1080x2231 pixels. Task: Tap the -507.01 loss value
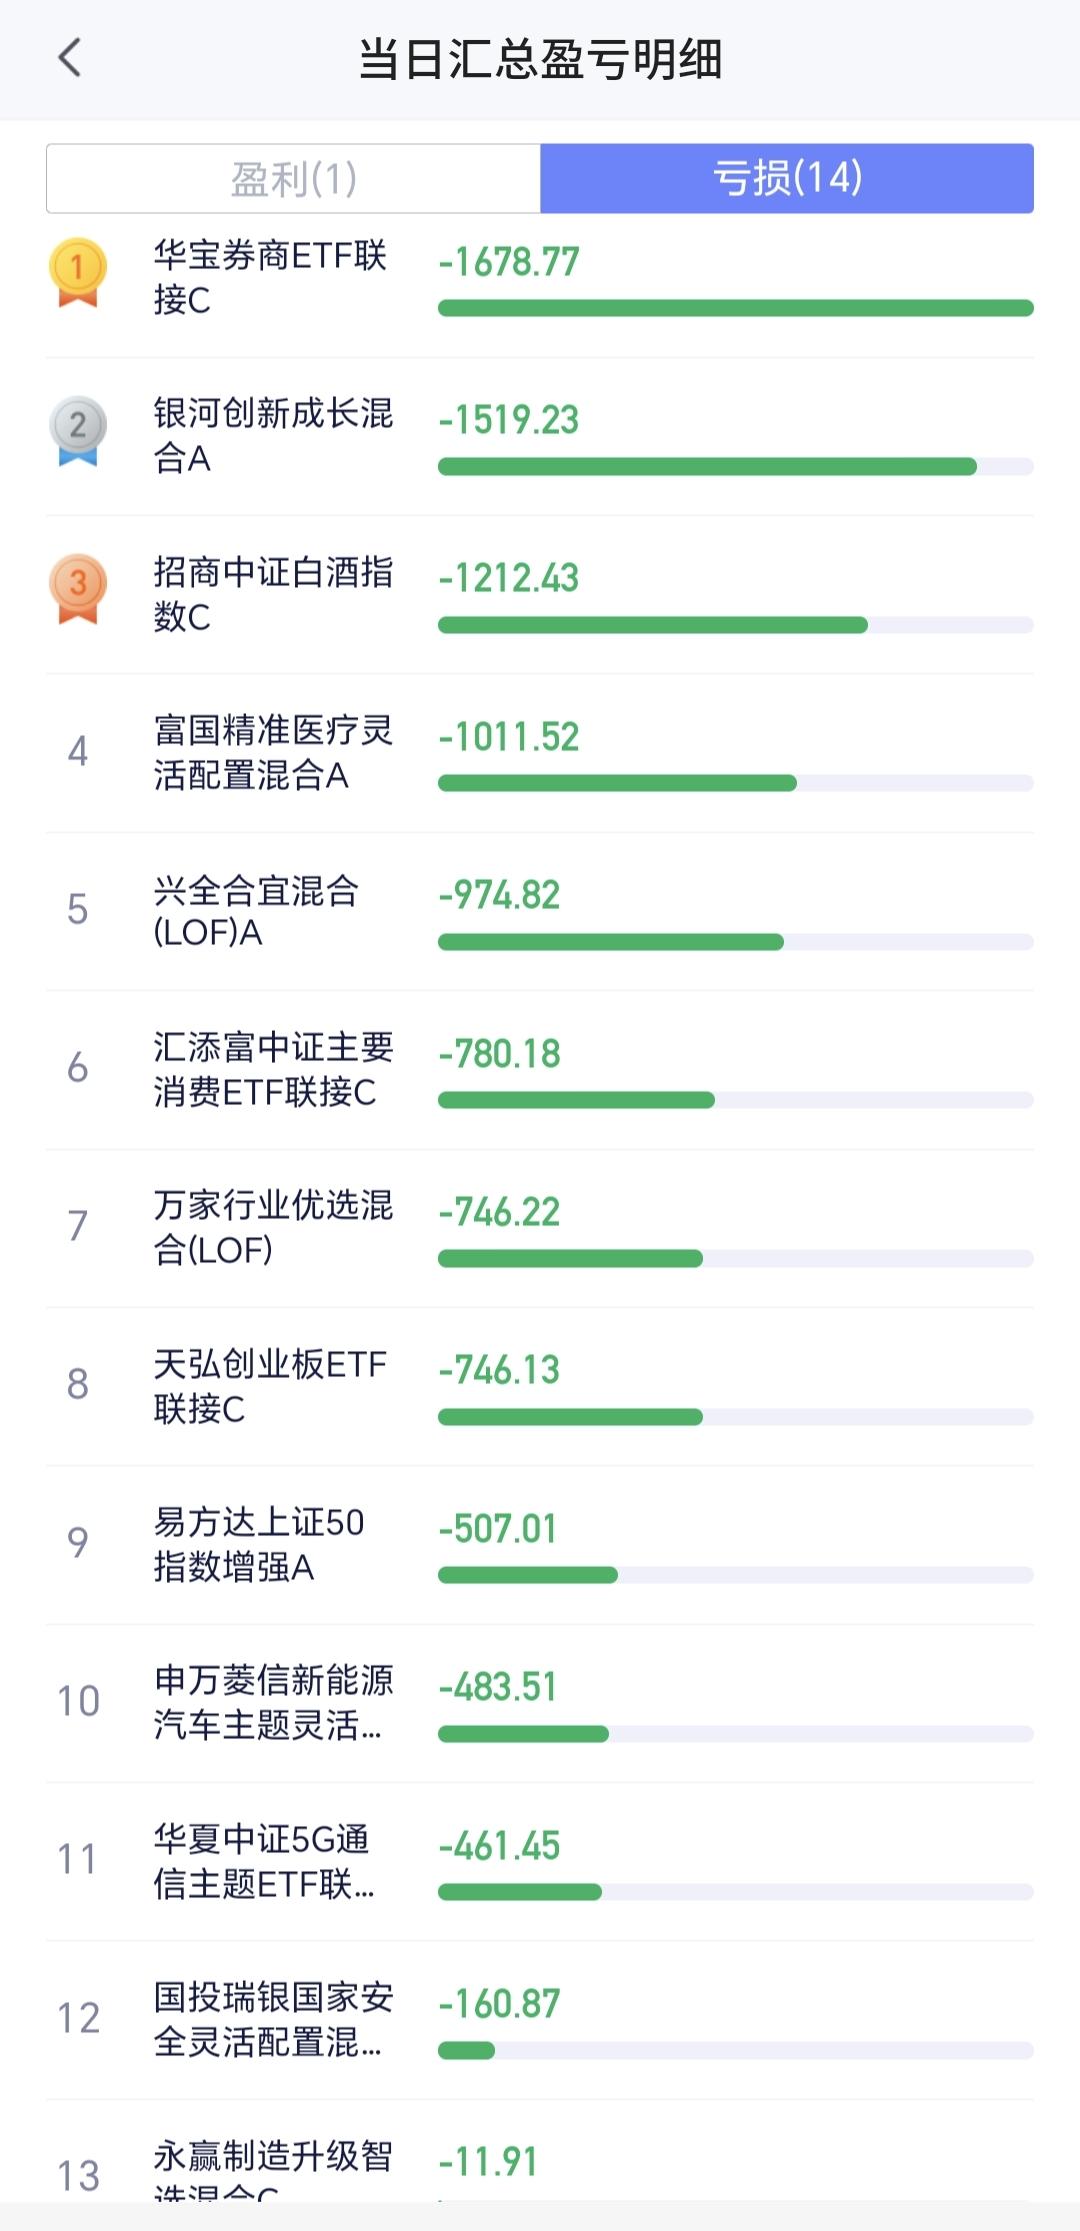498,1529
